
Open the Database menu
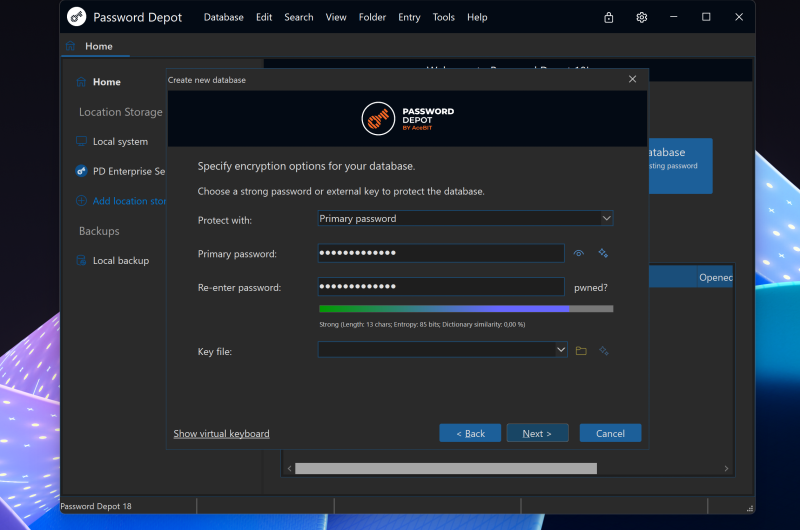223,17
